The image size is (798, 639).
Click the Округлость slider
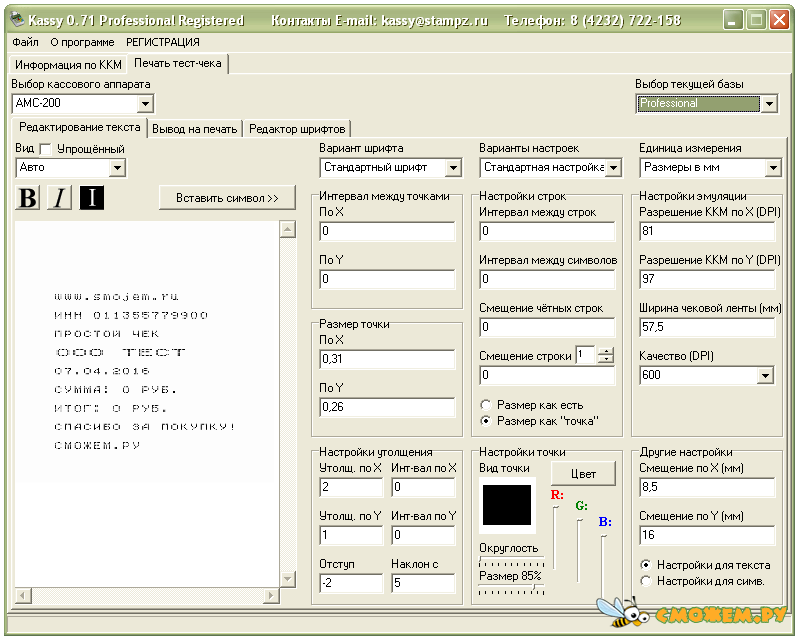[x=511, y=562]
